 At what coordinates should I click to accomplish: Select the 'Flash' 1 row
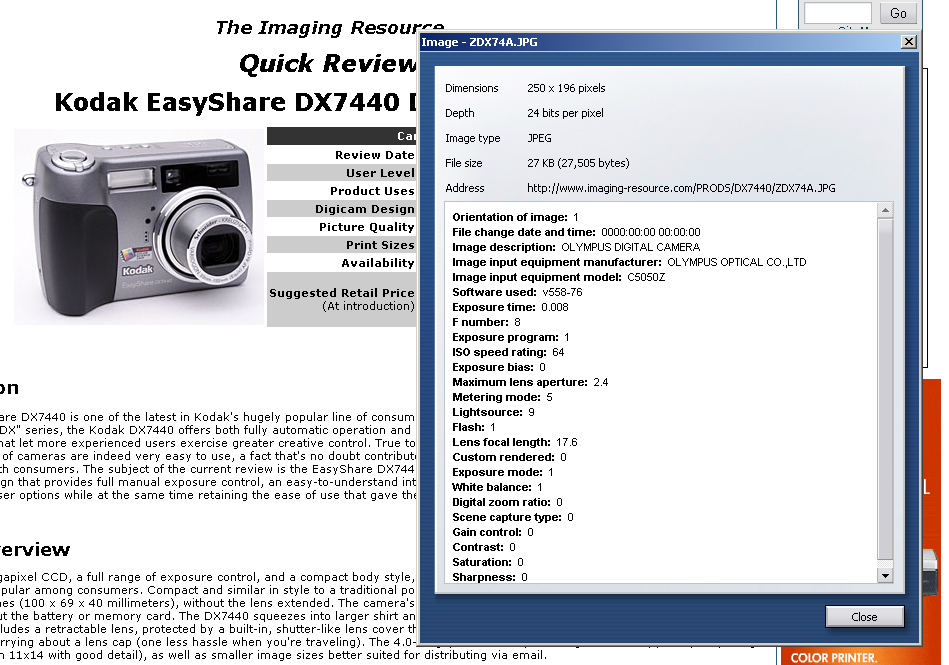click(474, 427)
